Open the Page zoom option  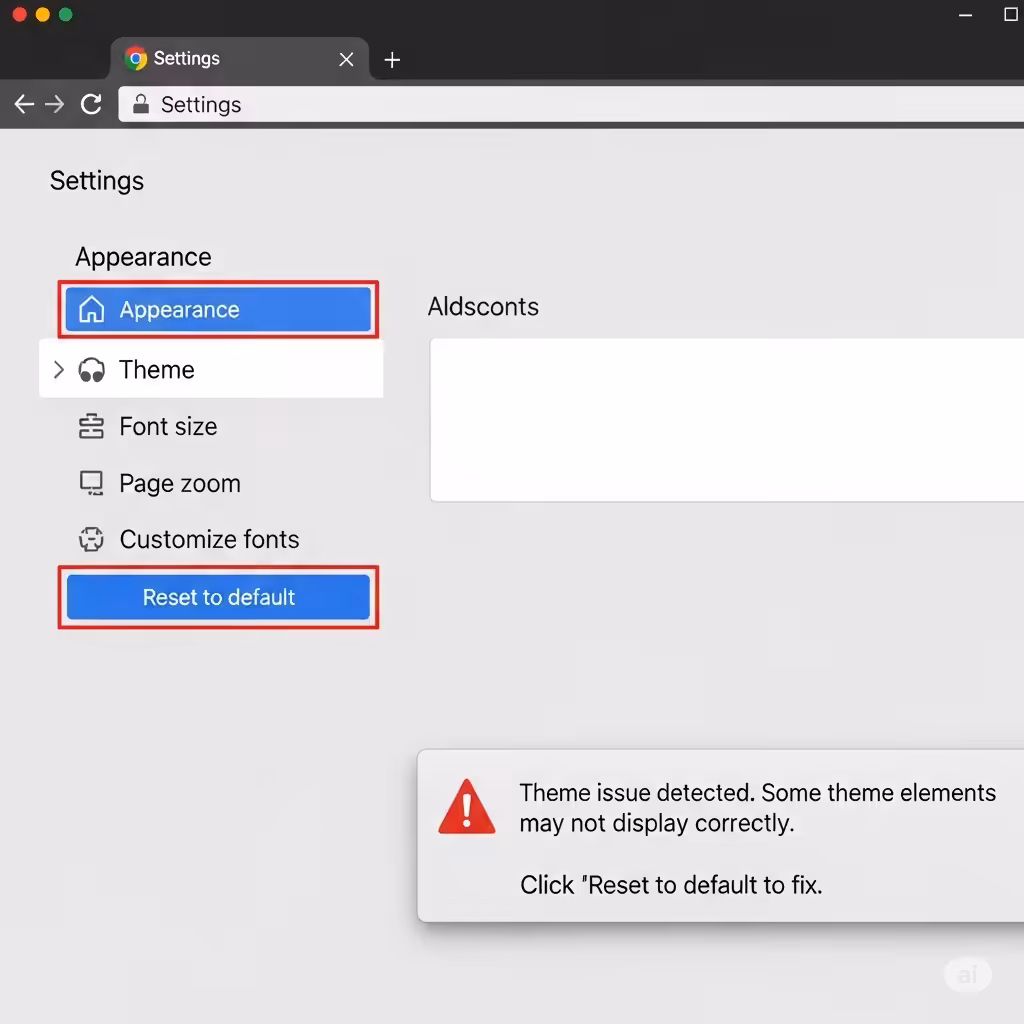tap(180, 484)
